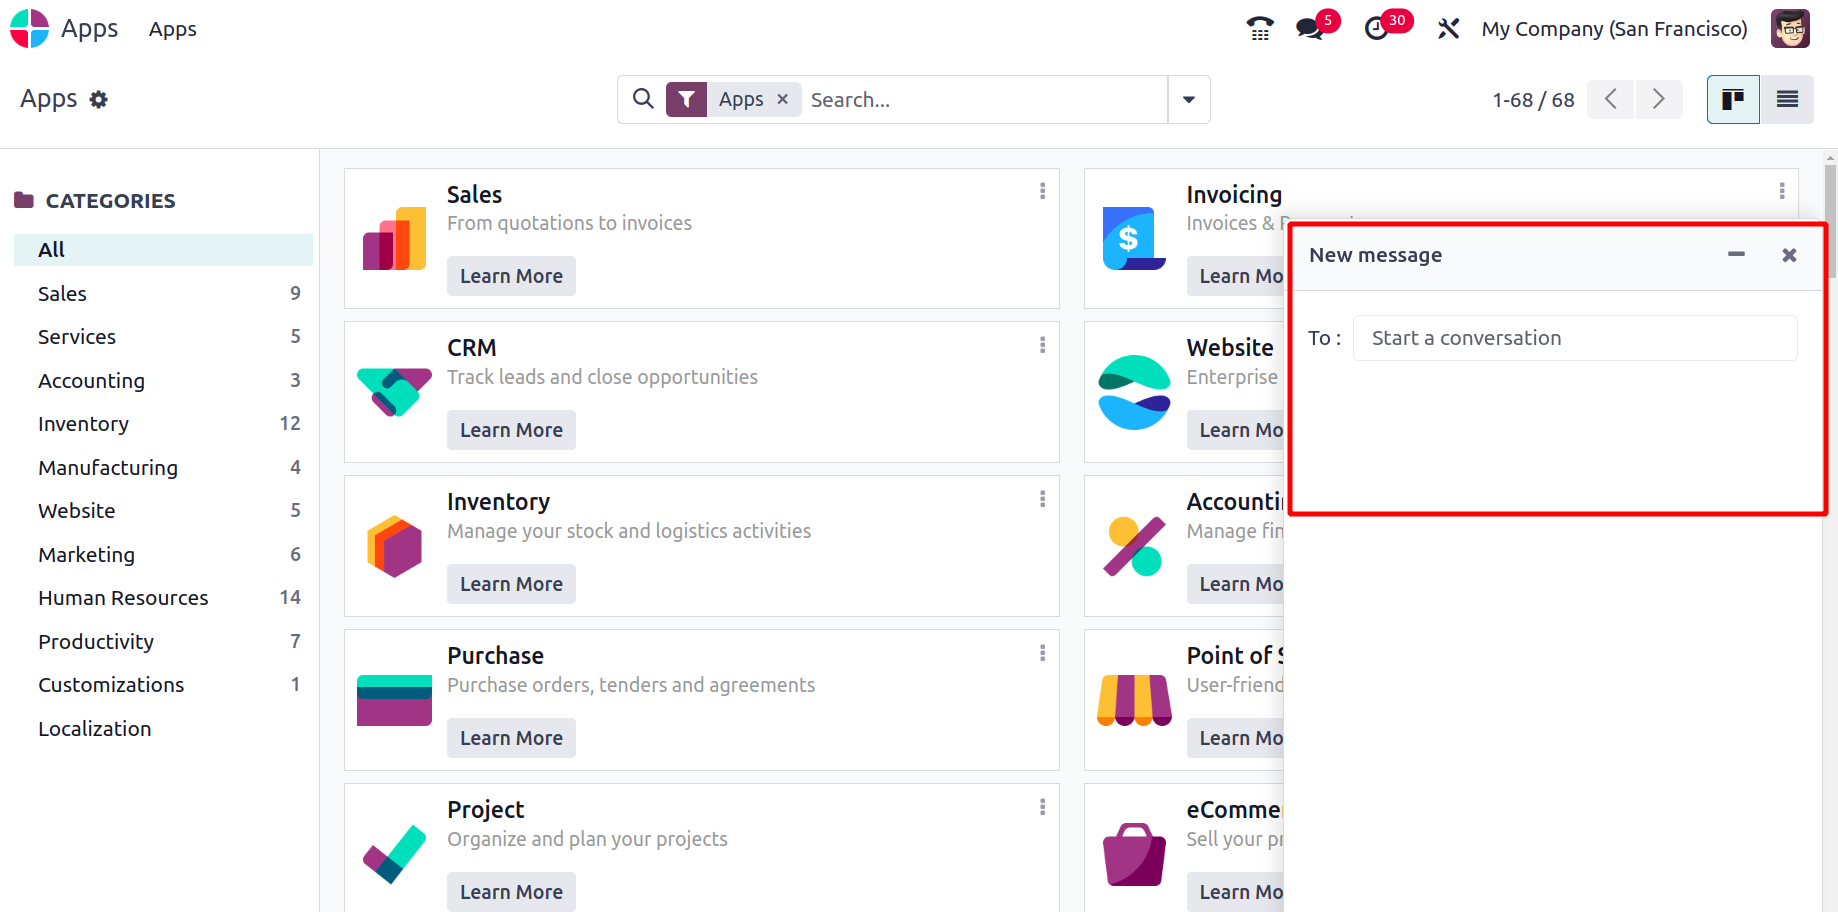Image resolution: width=1838 pixels, height=912 pixels.
Task: Click the Sales app icon
Action: point(394,238)
